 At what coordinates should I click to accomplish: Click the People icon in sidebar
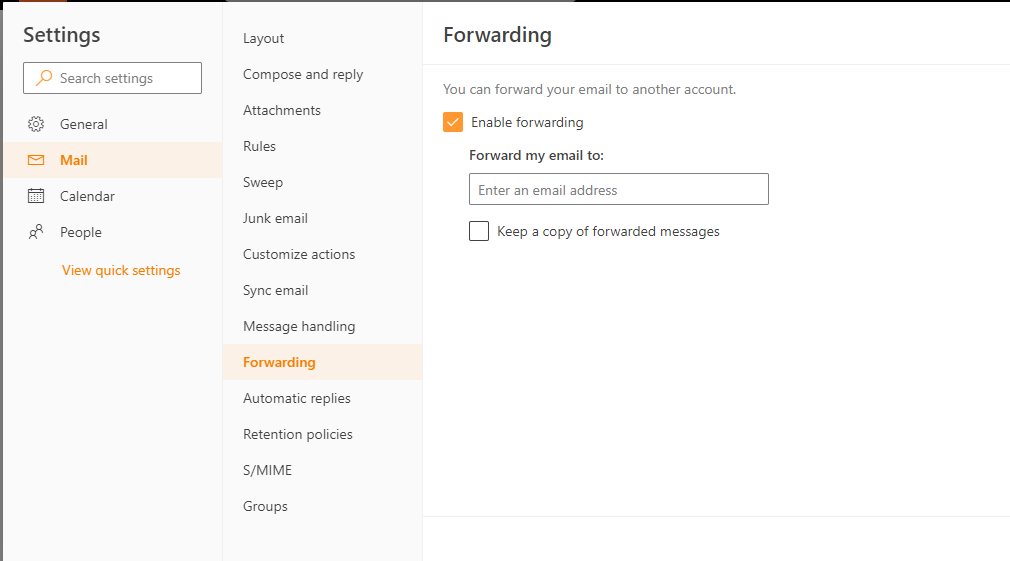(x=36, y=232)
